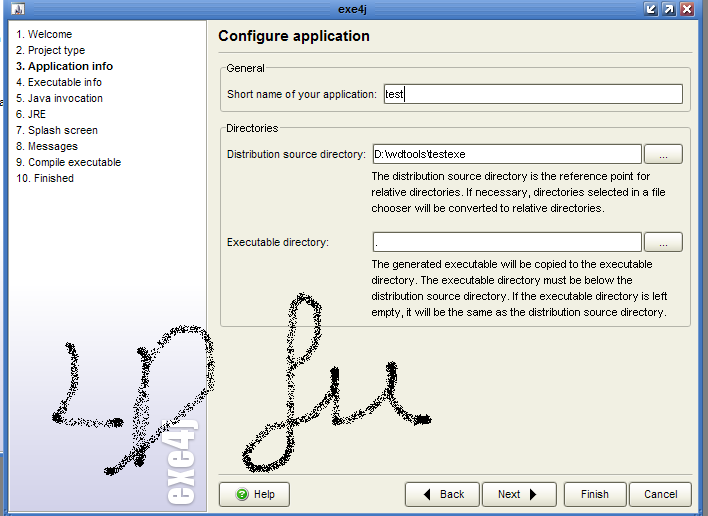Image resolution: width=708 pixels, height=516 pixels.
Task: Minimize the exe4j window
Action: coord(651,9)
